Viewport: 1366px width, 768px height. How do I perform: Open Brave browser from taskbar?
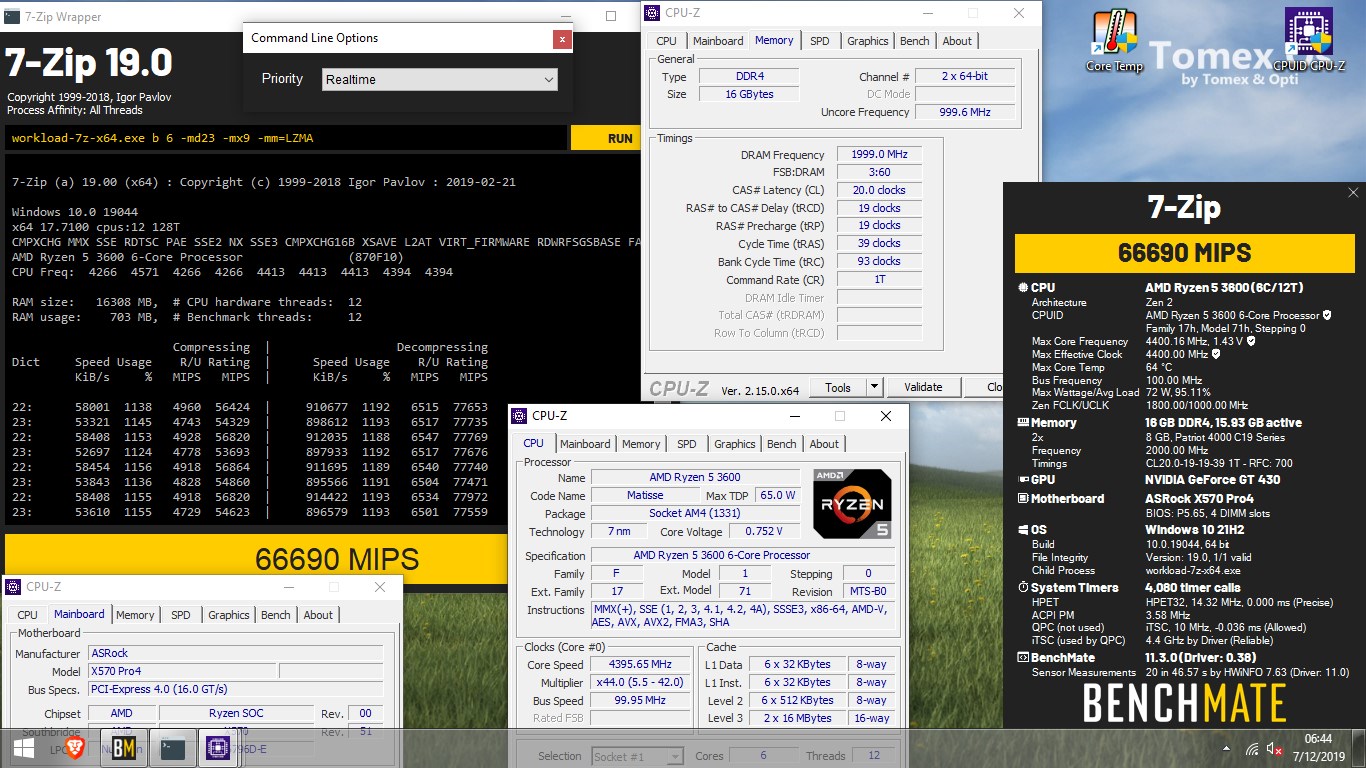(x=75, y=748)
